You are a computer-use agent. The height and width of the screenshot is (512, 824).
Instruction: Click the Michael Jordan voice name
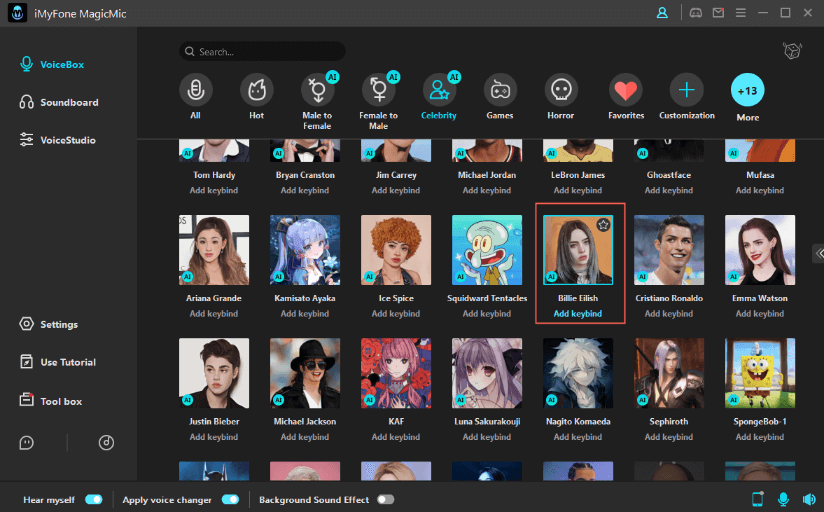click(487, 175)
